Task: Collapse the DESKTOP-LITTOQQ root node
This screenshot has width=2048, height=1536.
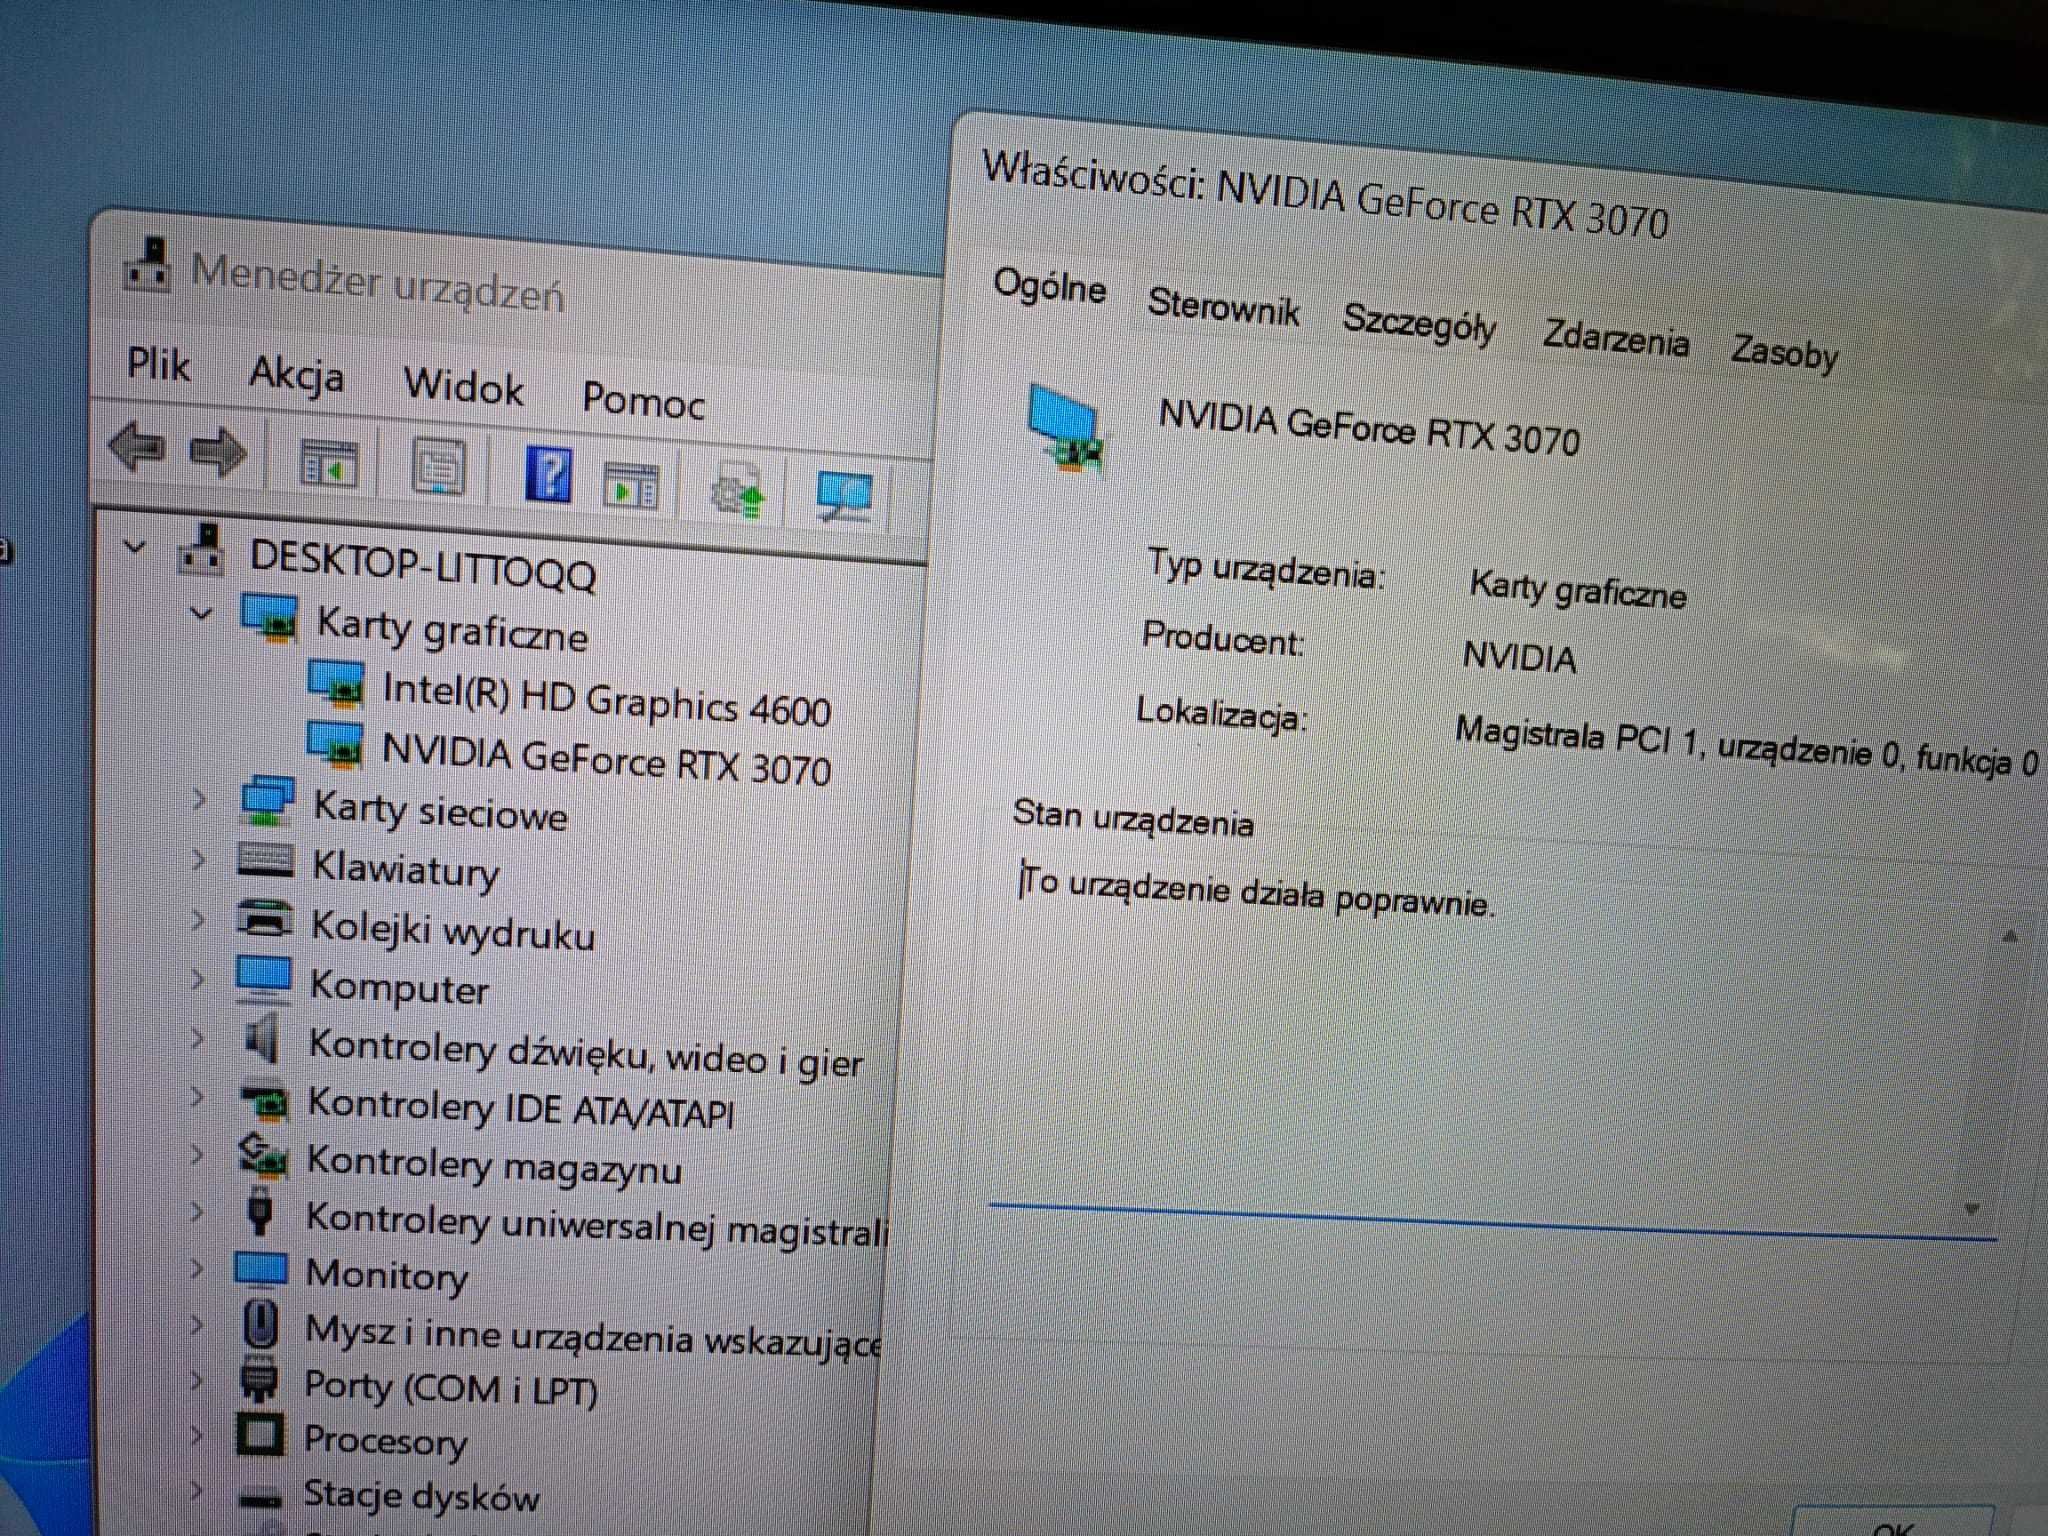Action: click(x=134, y=547)
